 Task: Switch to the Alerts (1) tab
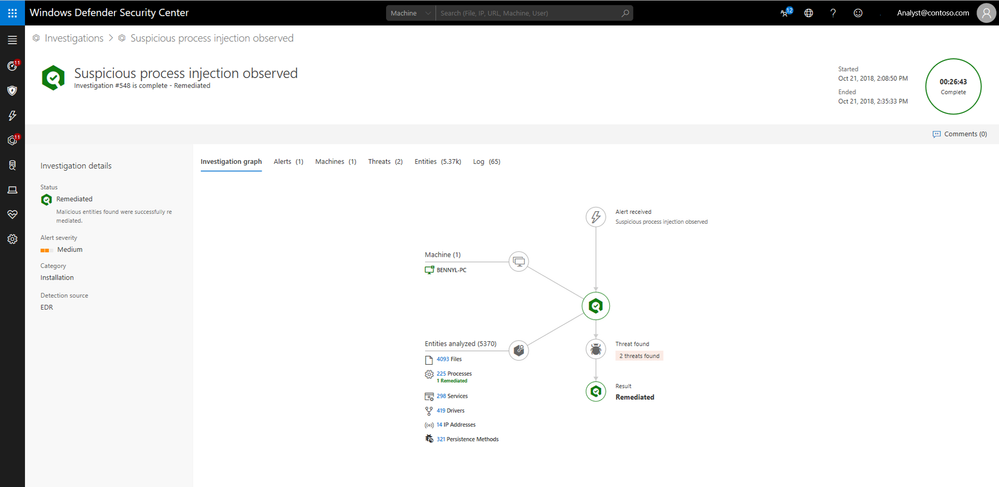click(289, 161)
